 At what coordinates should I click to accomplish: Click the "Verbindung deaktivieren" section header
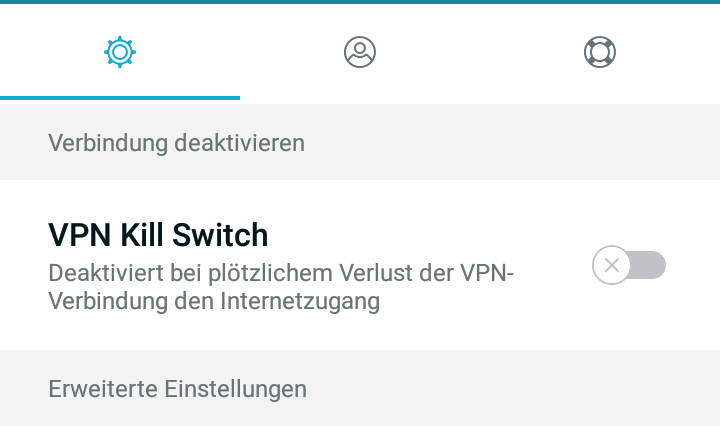tap(176, 143)
